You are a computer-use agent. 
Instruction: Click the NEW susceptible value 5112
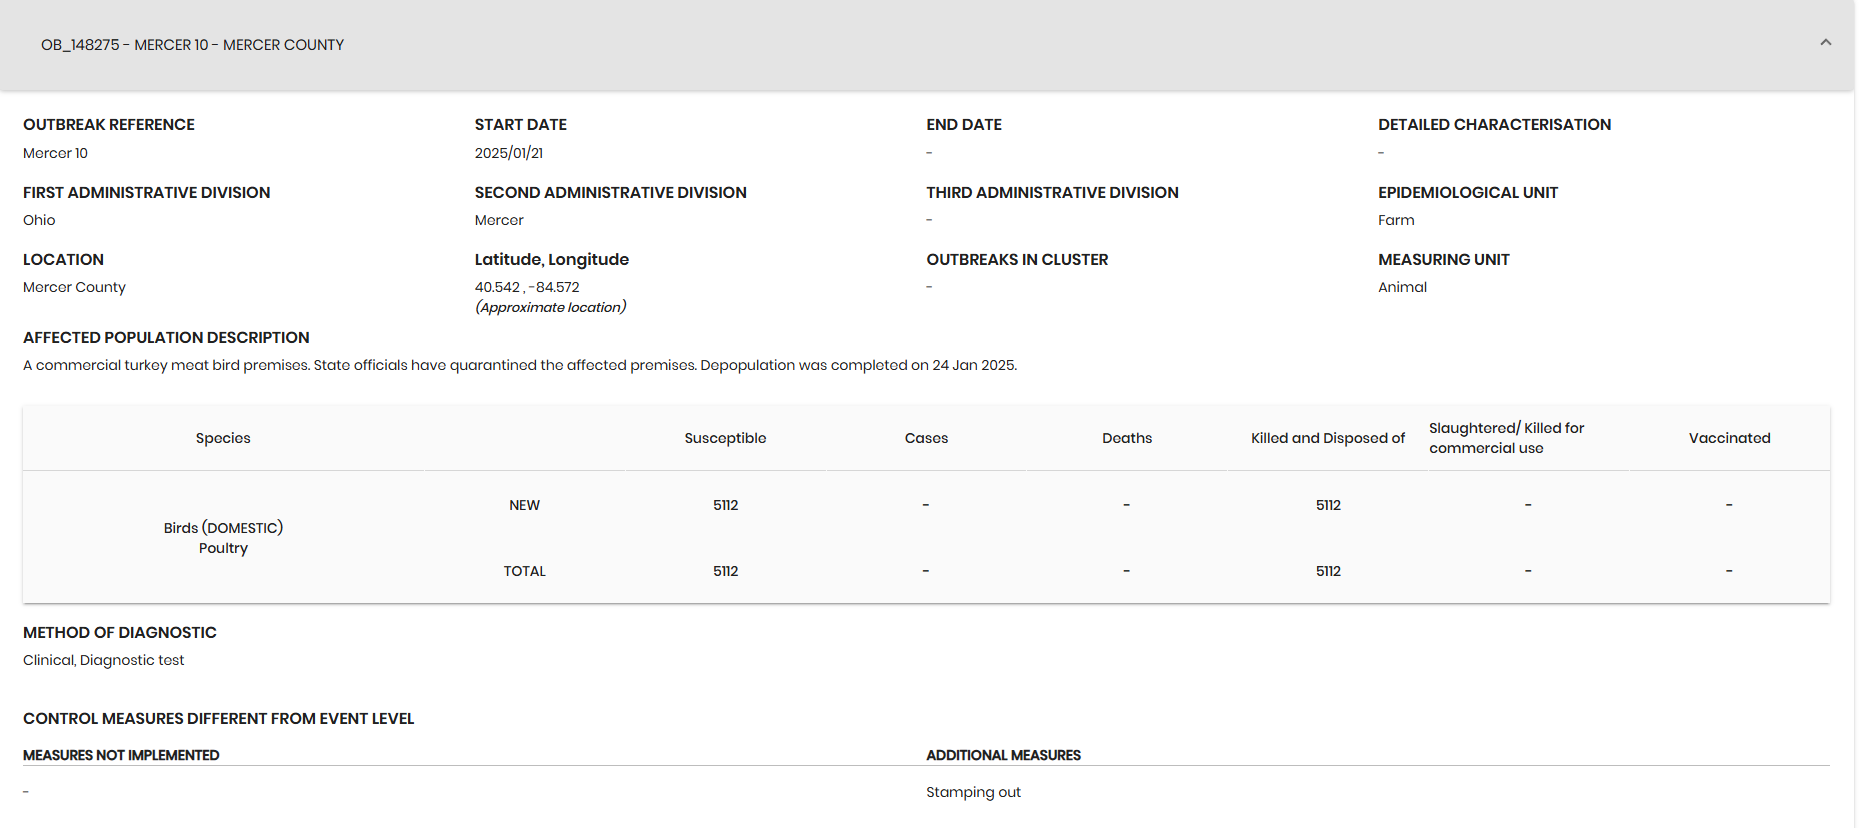[x=725, y=505]
